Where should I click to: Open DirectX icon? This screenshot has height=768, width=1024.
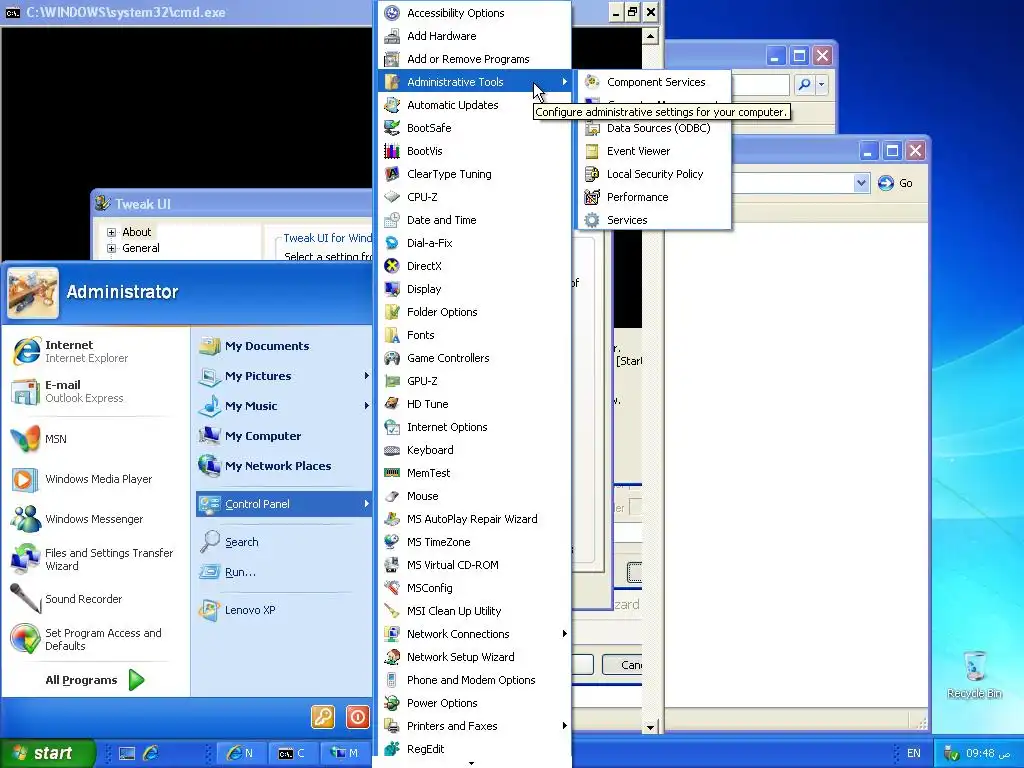click(392, 266)
